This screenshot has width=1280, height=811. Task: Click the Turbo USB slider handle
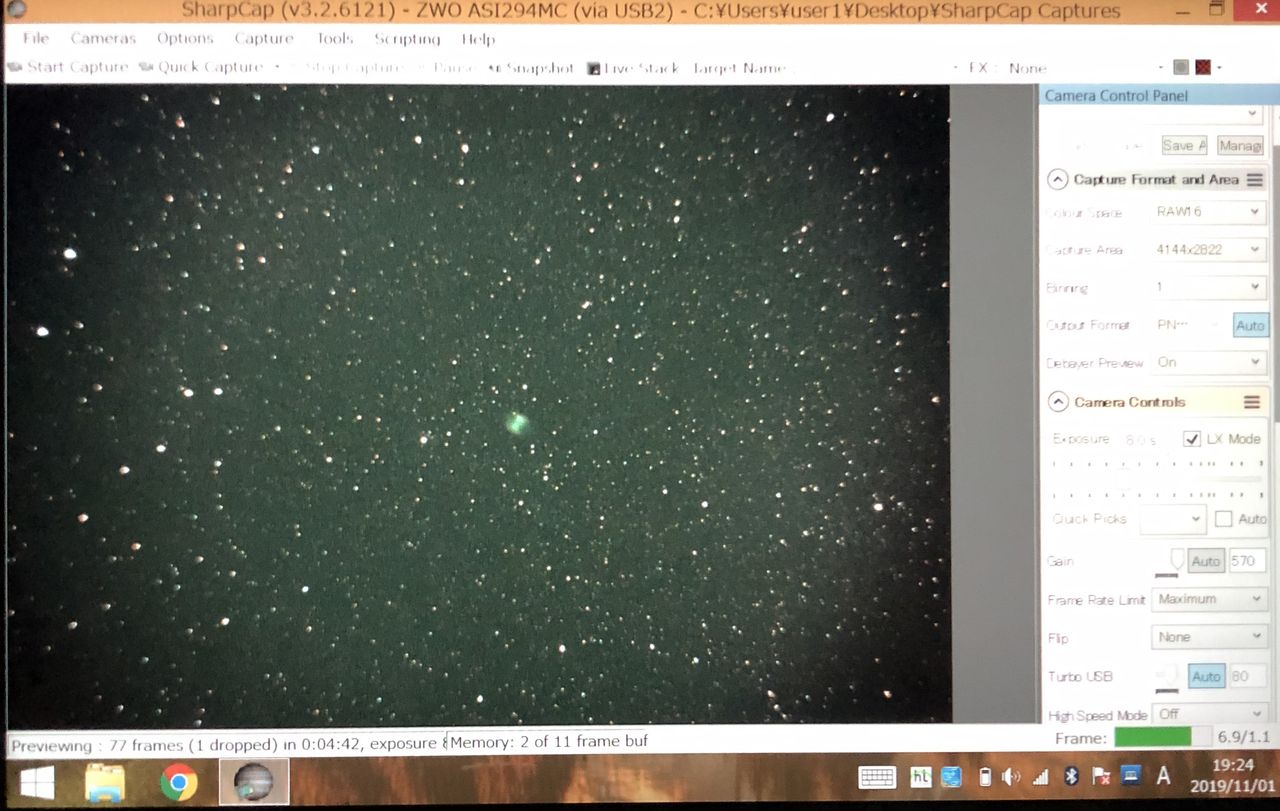coord(1171,675)
